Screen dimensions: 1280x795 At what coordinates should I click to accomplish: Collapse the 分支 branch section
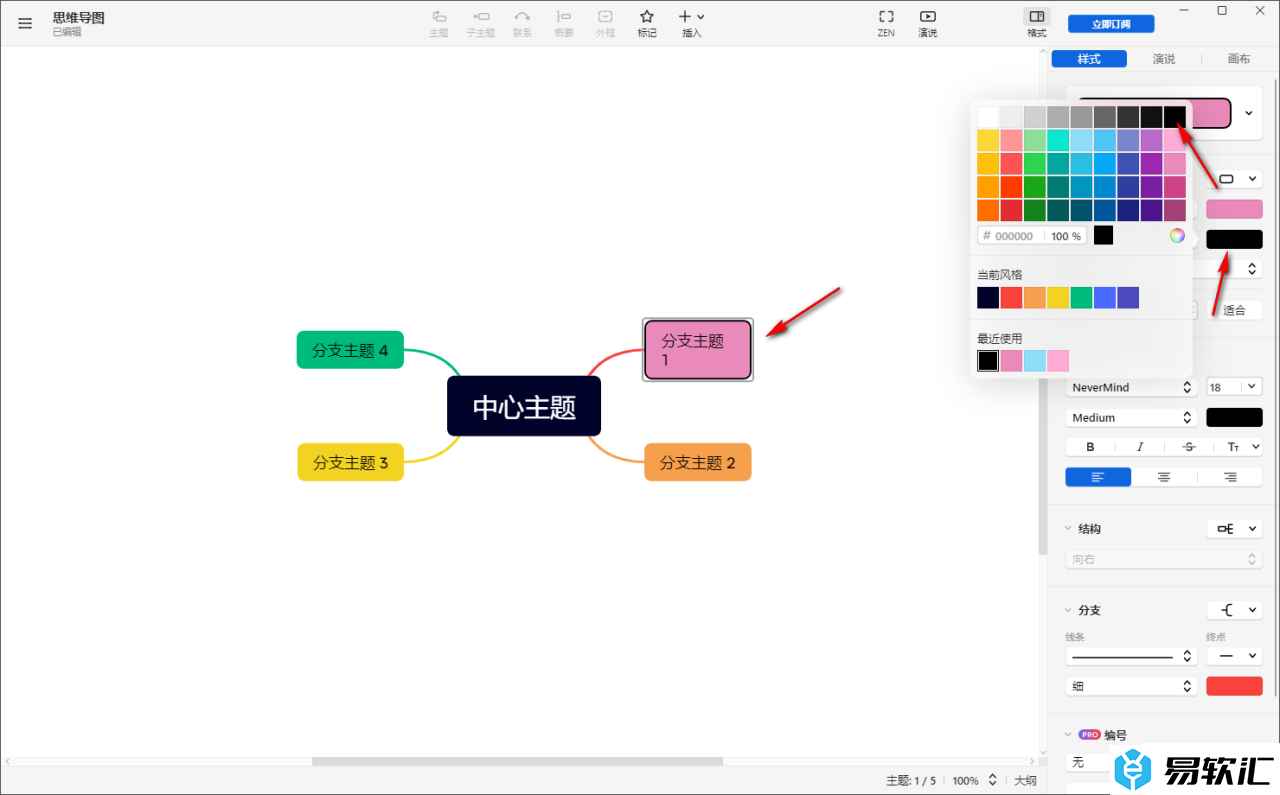click(1066, 610)
